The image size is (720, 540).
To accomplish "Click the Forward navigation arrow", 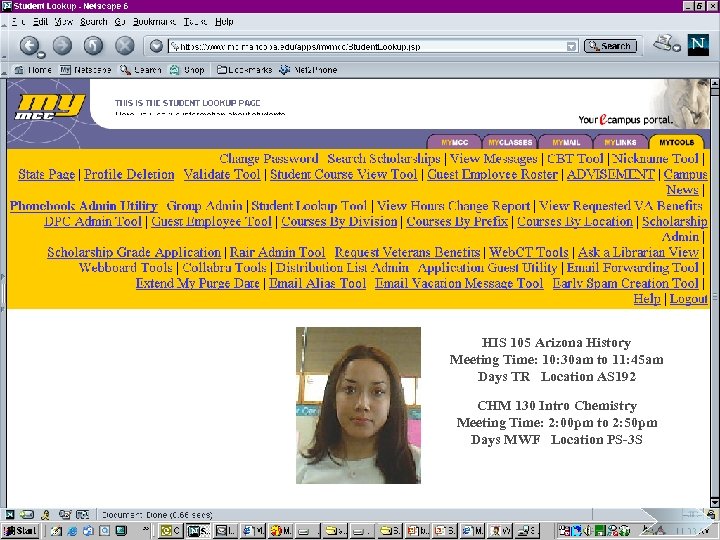I will pyautogui.click(x=62, y=45).
